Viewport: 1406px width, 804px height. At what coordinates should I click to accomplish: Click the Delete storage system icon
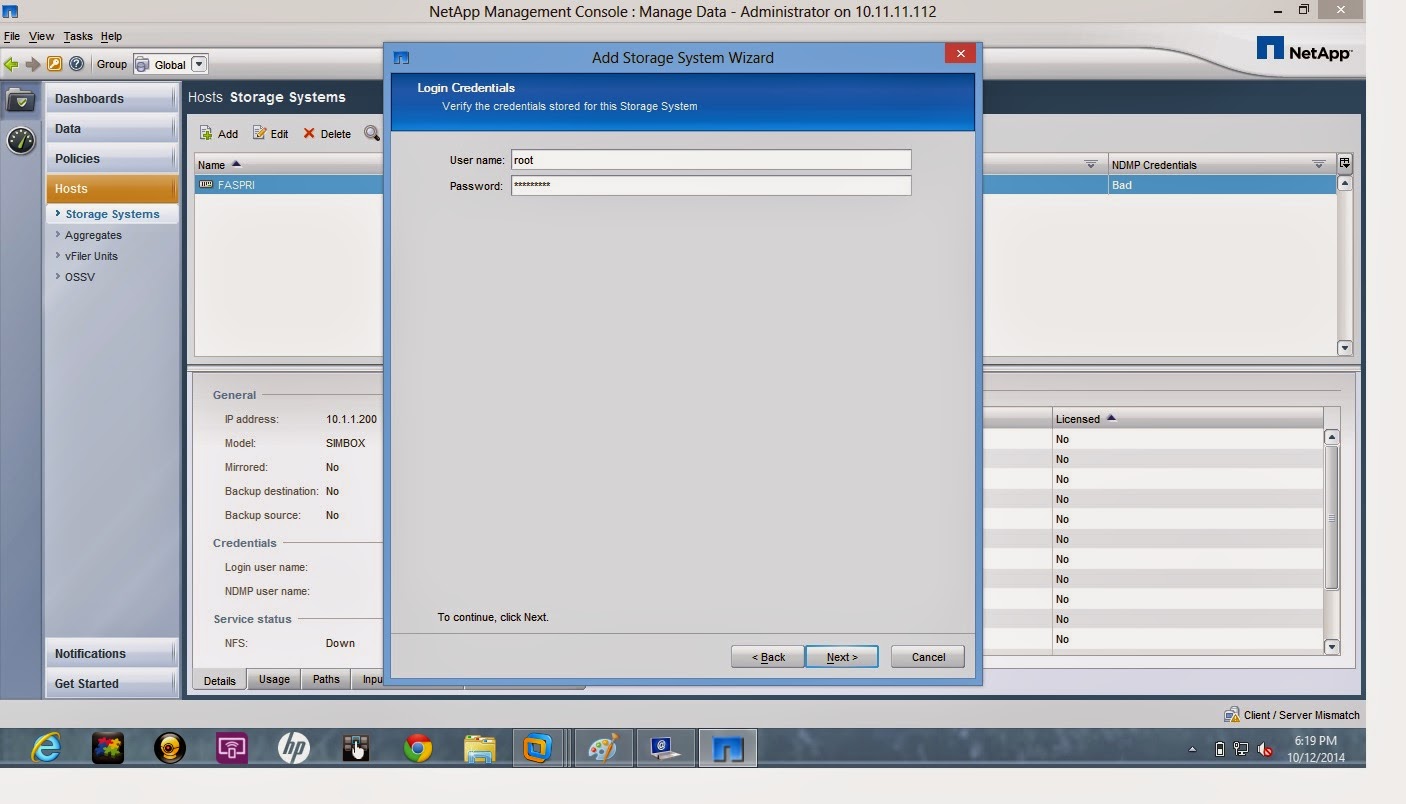327,133
